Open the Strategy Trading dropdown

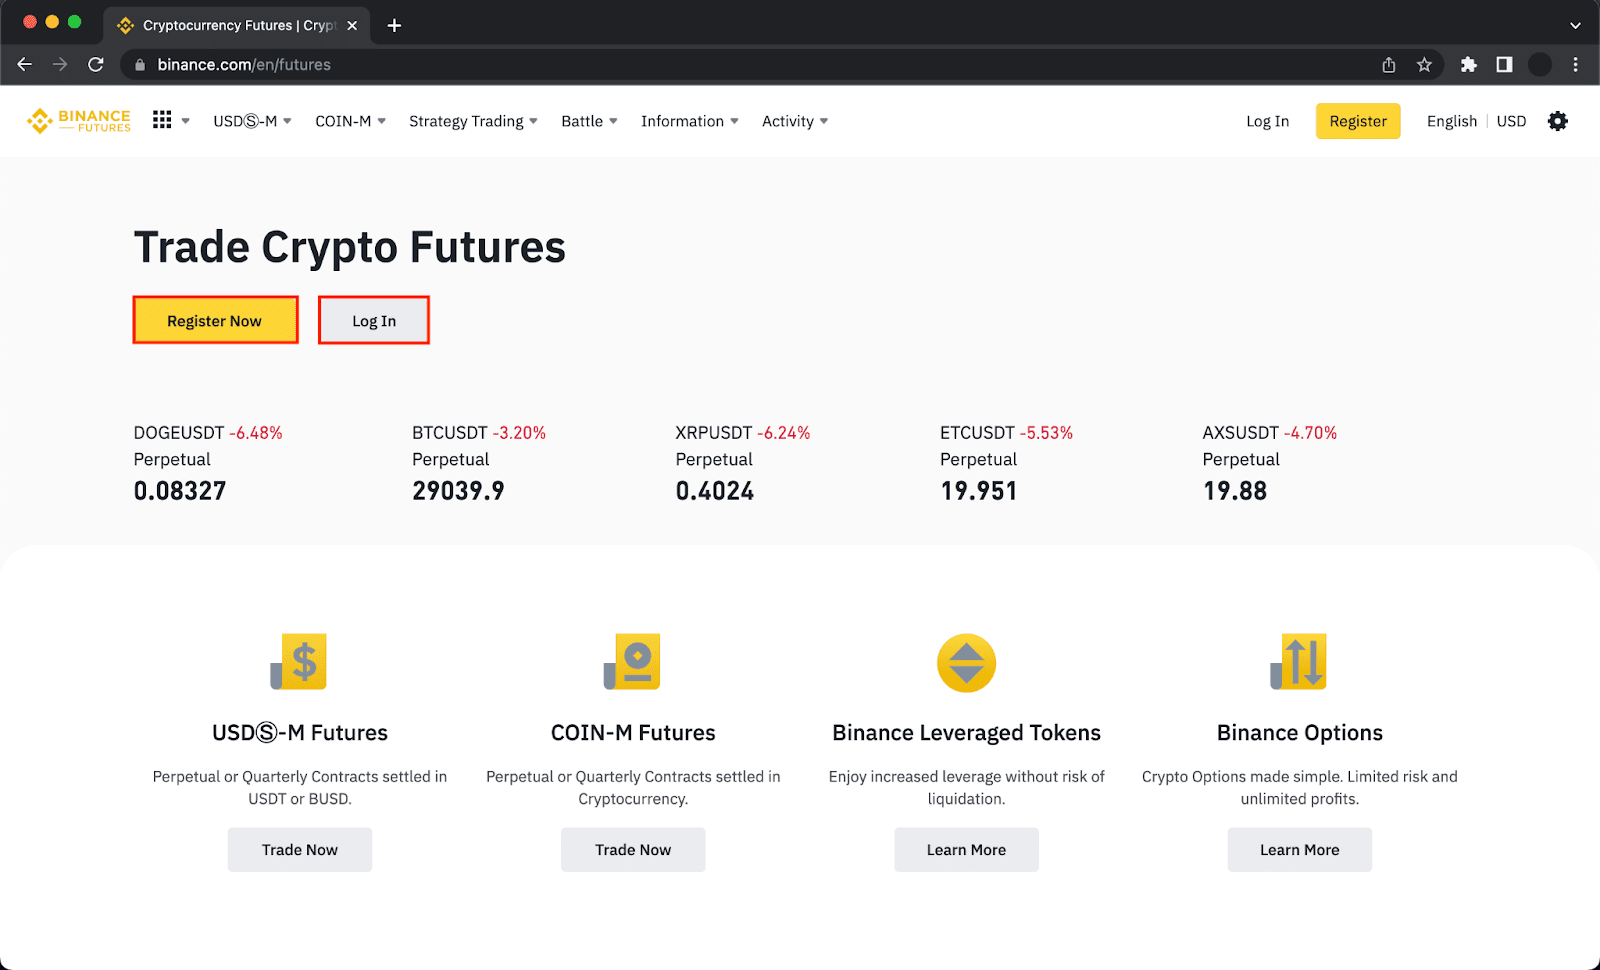tap(473, 121)
